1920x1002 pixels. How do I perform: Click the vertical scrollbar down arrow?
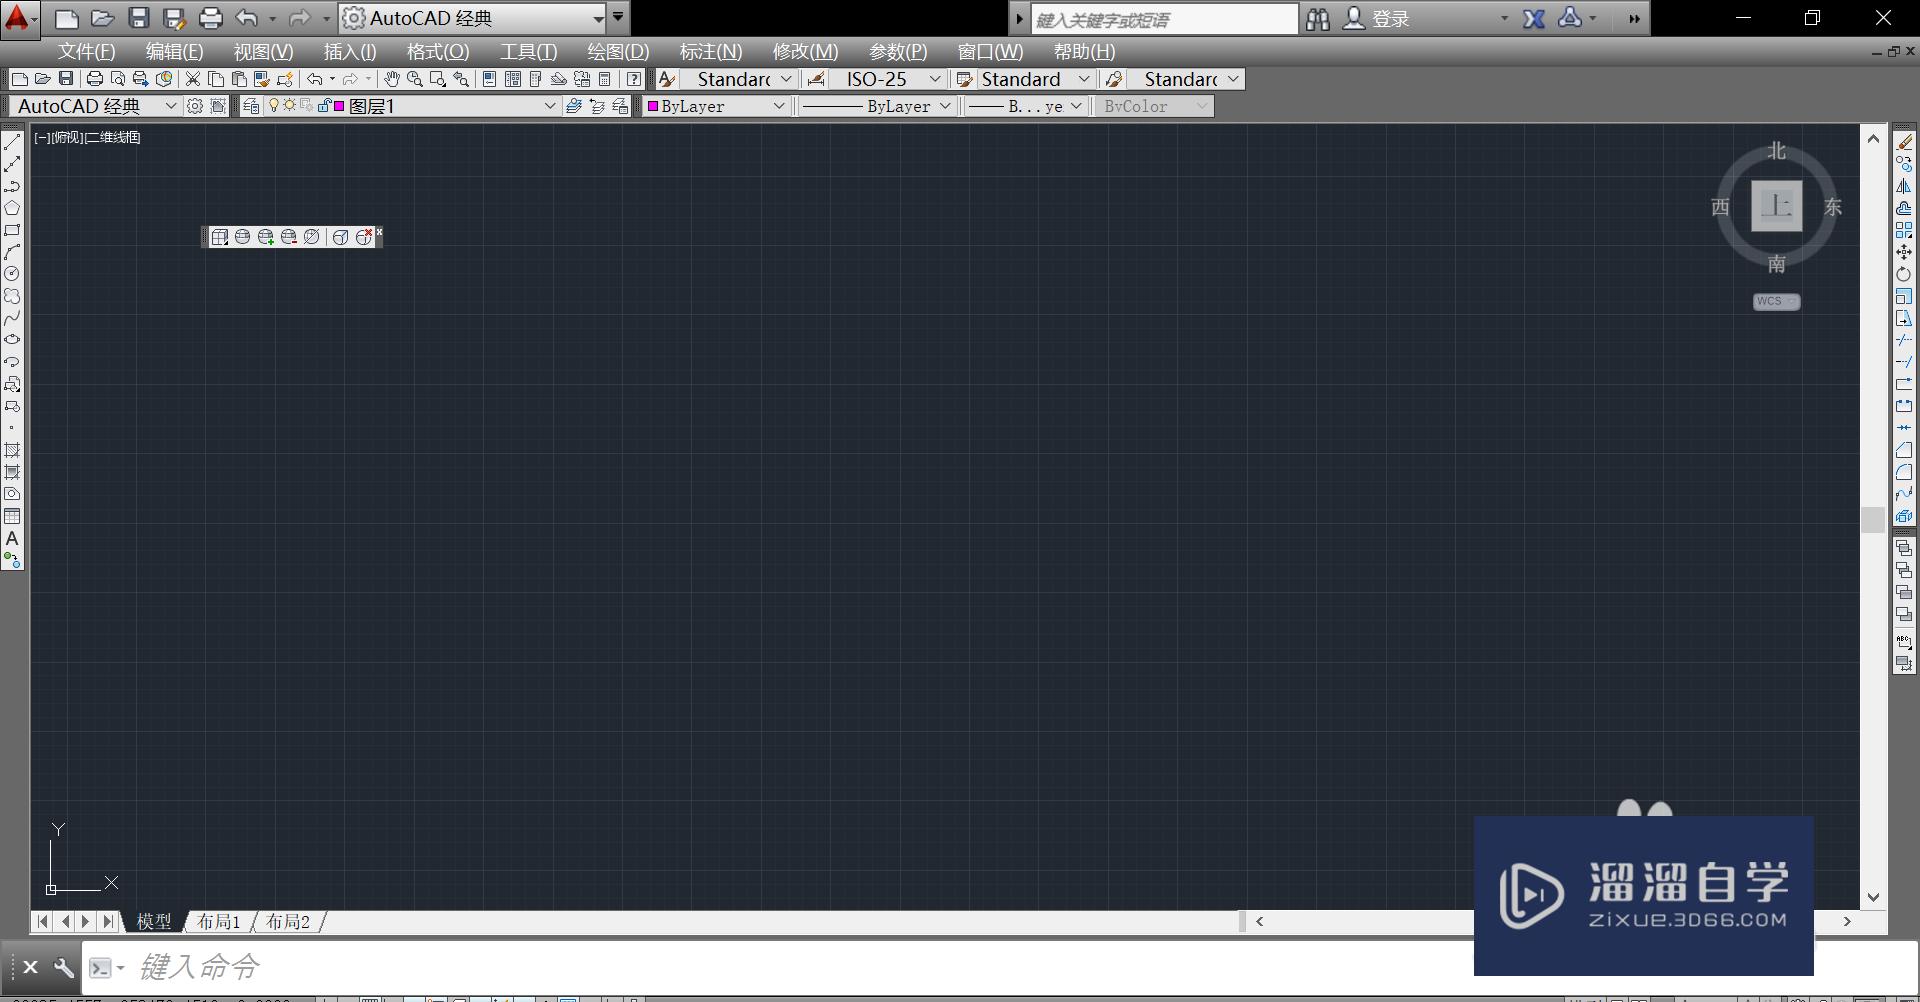(1873, 897)
